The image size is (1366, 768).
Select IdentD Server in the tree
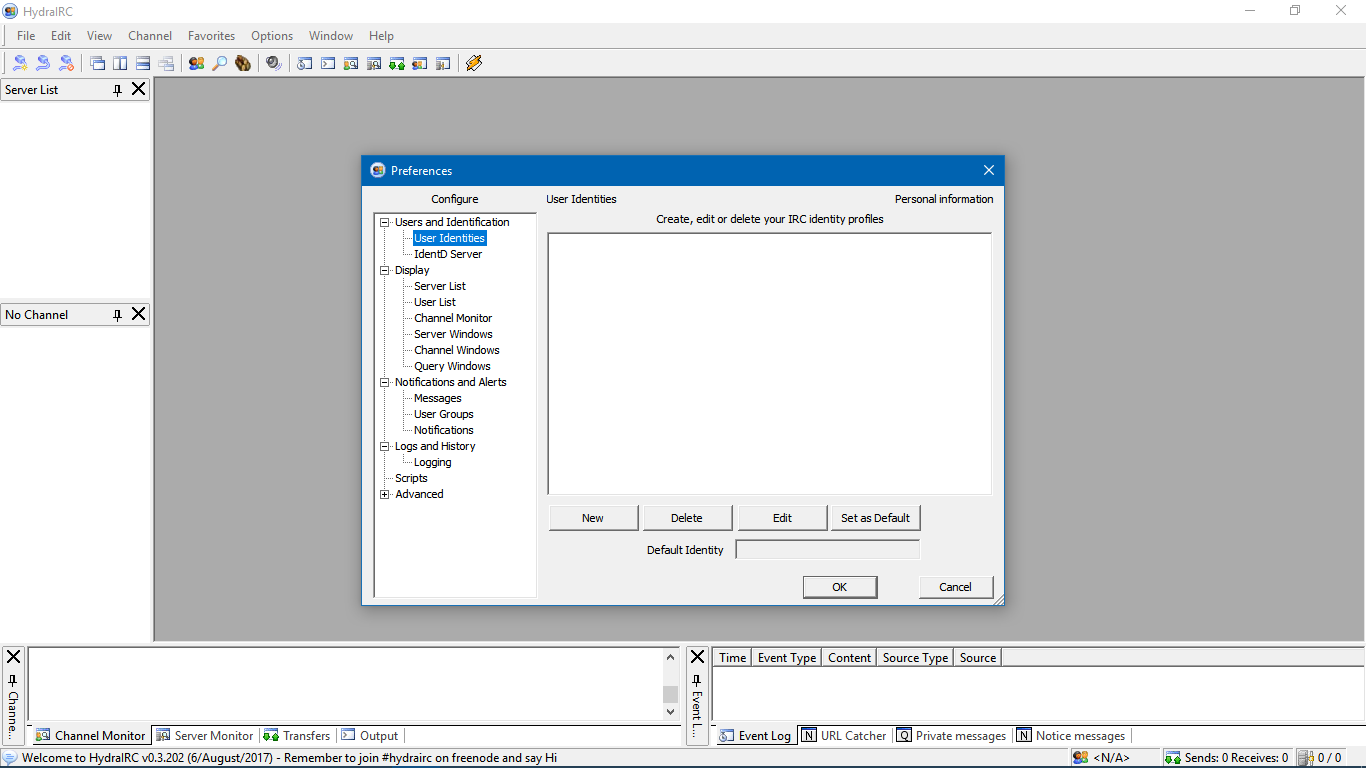[448, 254]
